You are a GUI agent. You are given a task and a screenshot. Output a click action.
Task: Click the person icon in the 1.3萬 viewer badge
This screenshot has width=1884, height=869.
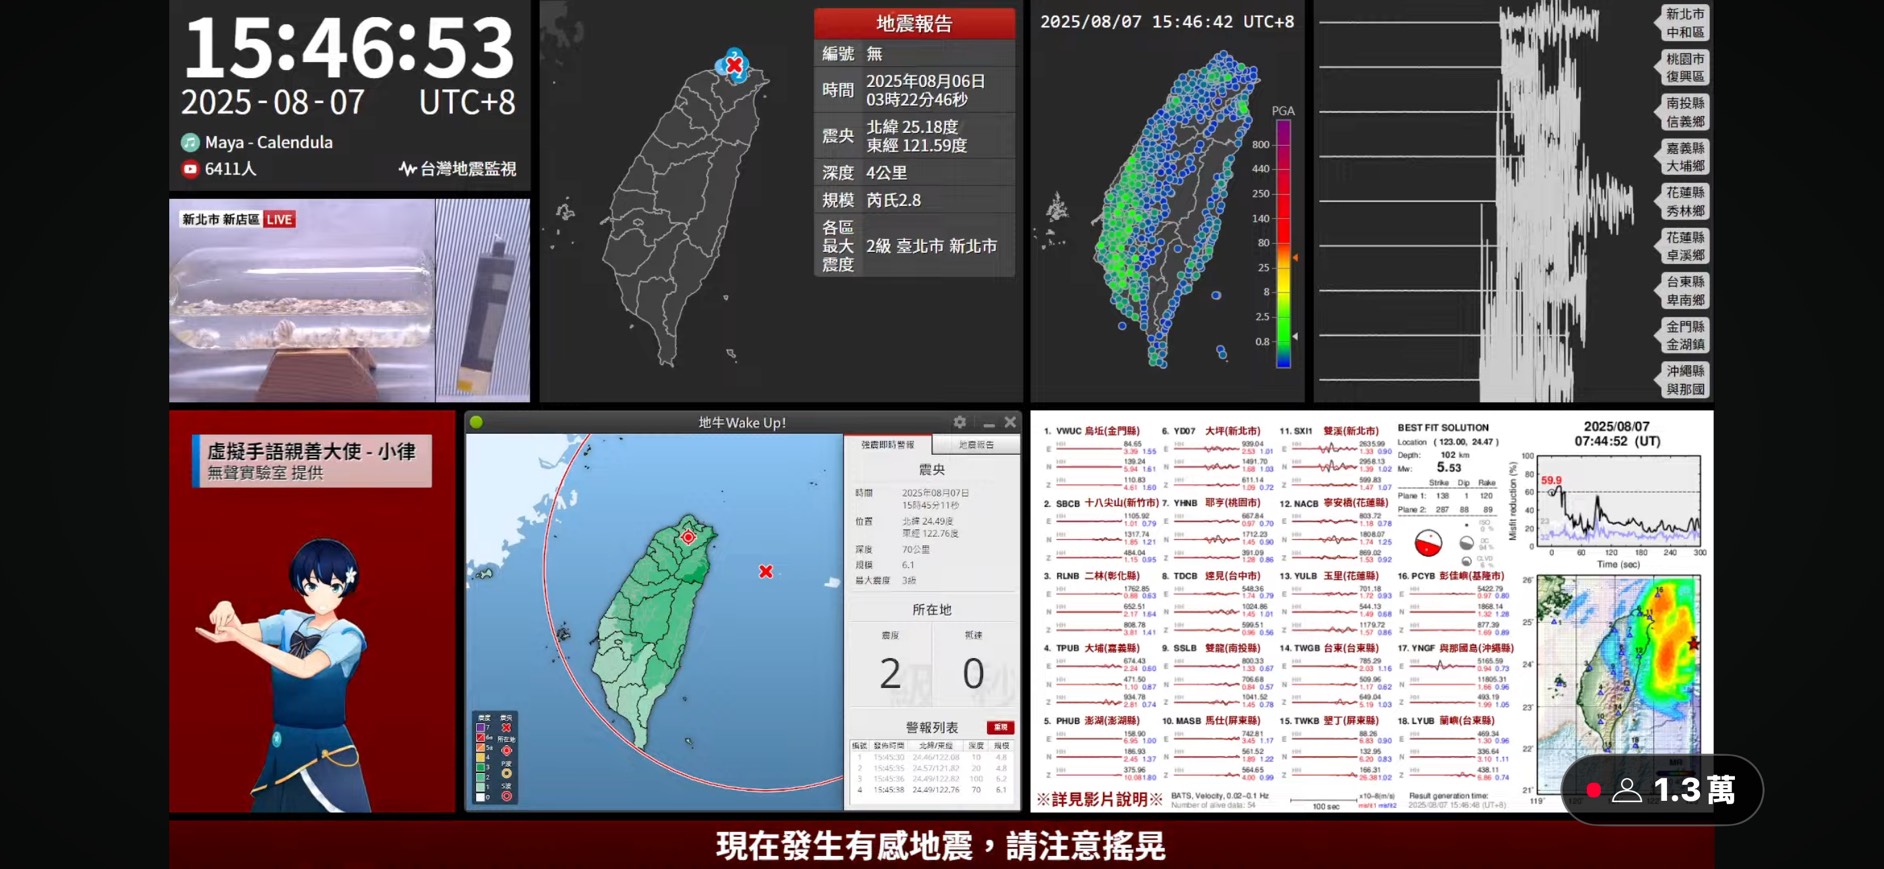1627,790
